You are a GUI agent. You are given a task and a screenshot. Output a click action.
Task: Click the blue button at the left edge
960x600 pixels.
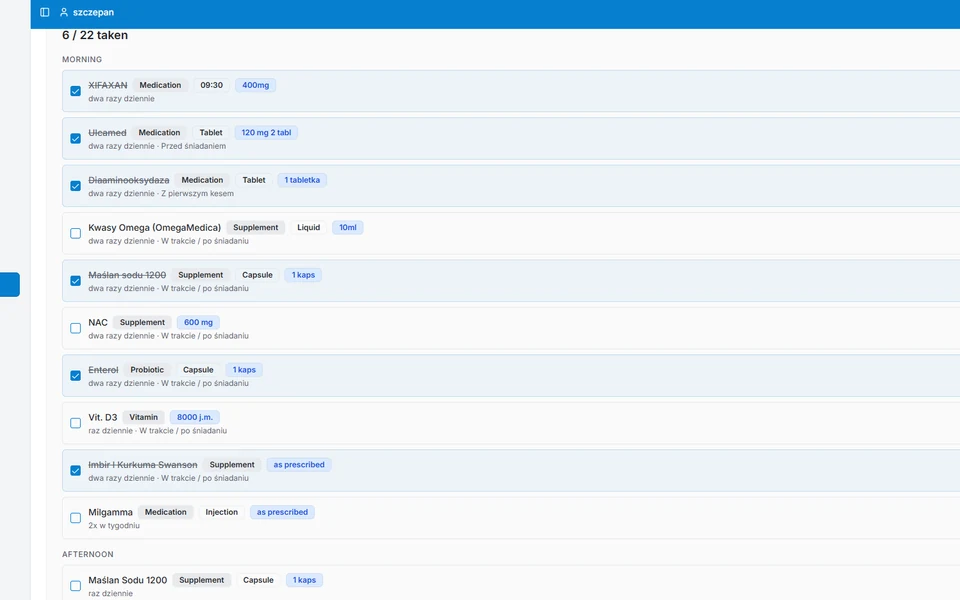click(10, 285)
